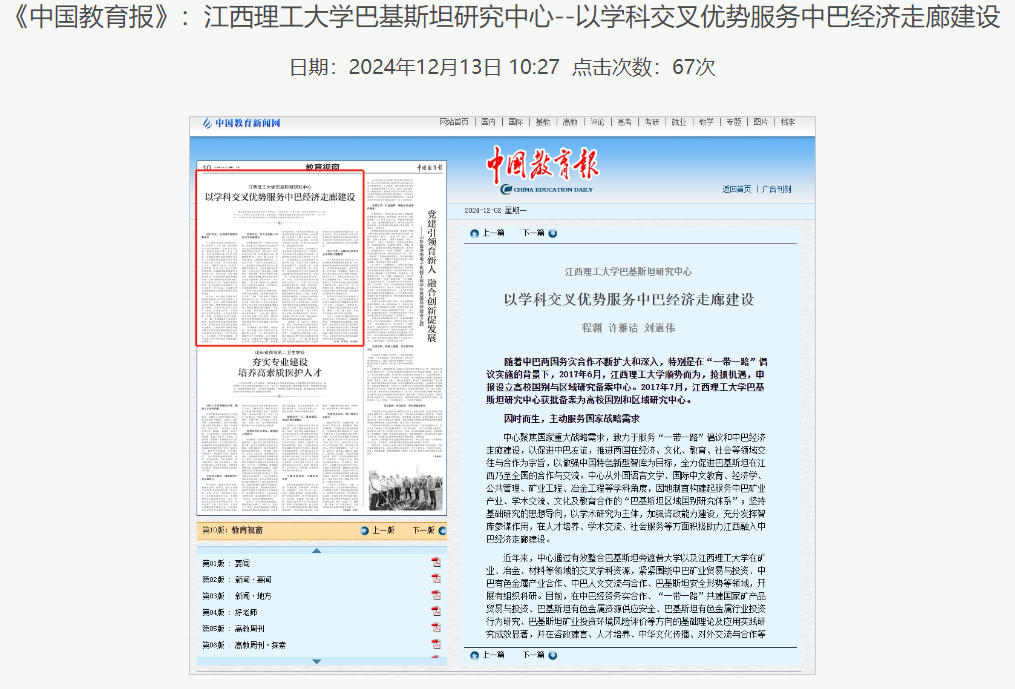The image size is (1015, 689).
Task: Open the PDF icon for 第02版 新闻·要闻
Action: click(x=436, y=578)
